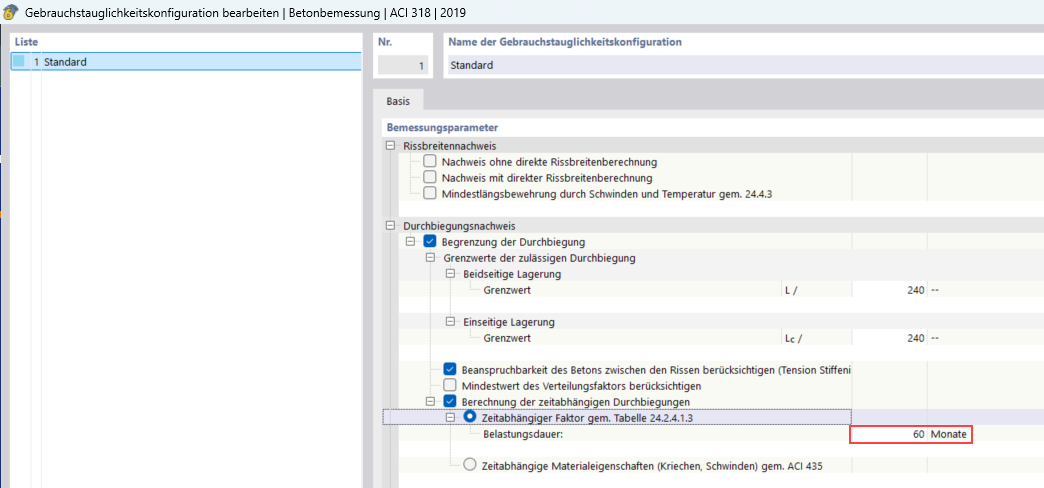Collapse the Durchbiegungsnachweis section
Image resolution: width=1044 pixels, height=488 pixels.
pos(390,226)
